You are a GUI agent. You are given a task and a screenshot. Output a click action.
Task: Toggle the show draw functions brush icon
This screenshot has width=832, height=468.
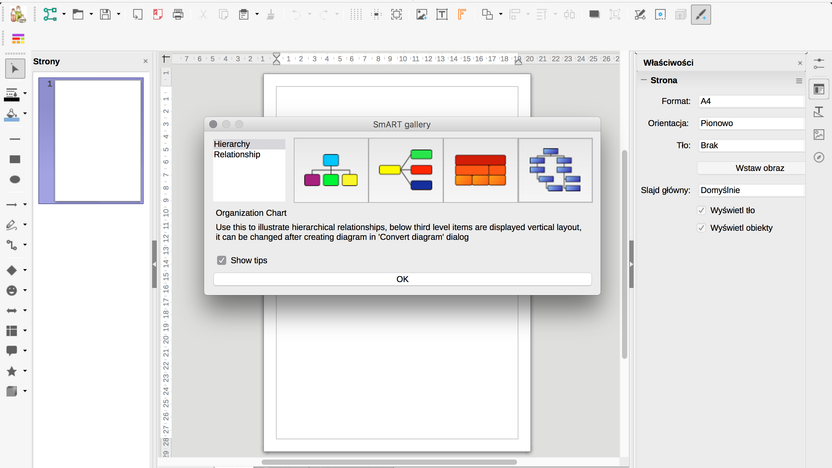pyautogui.click(x=701, y=14)
